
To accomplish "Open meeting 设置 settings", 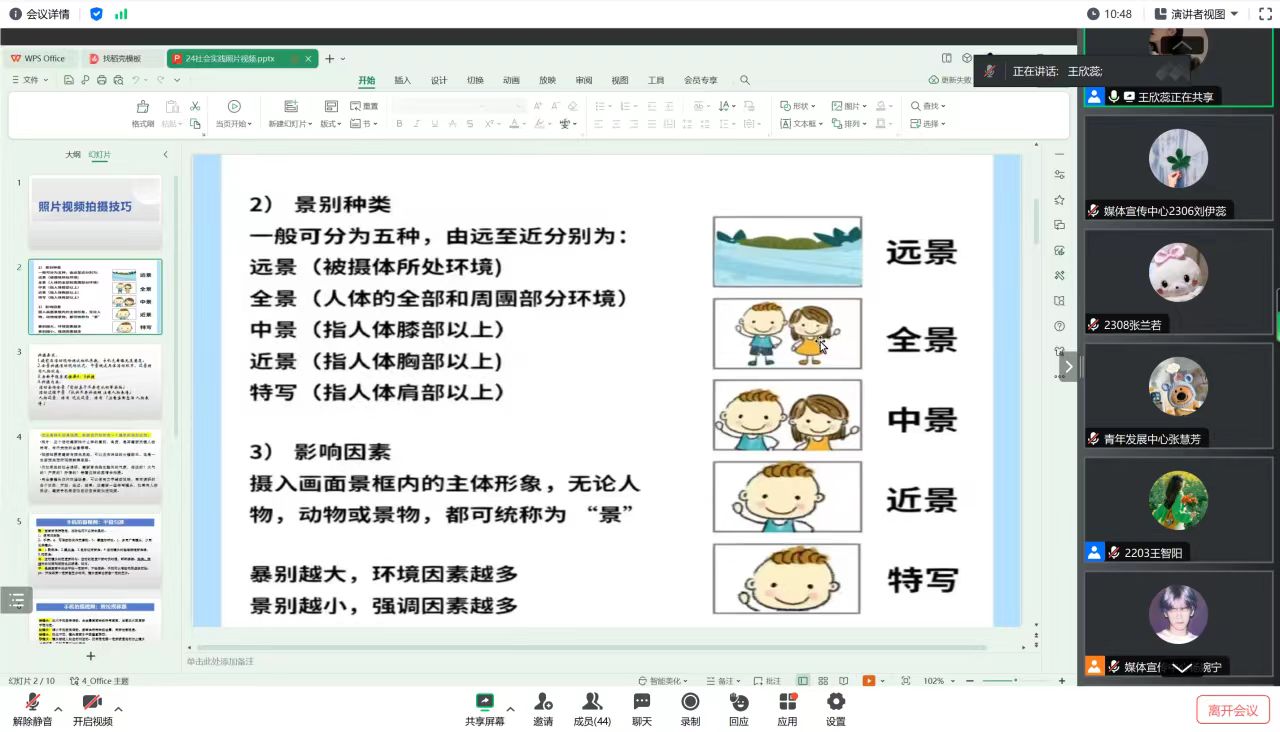I will [x=836, y=709].
